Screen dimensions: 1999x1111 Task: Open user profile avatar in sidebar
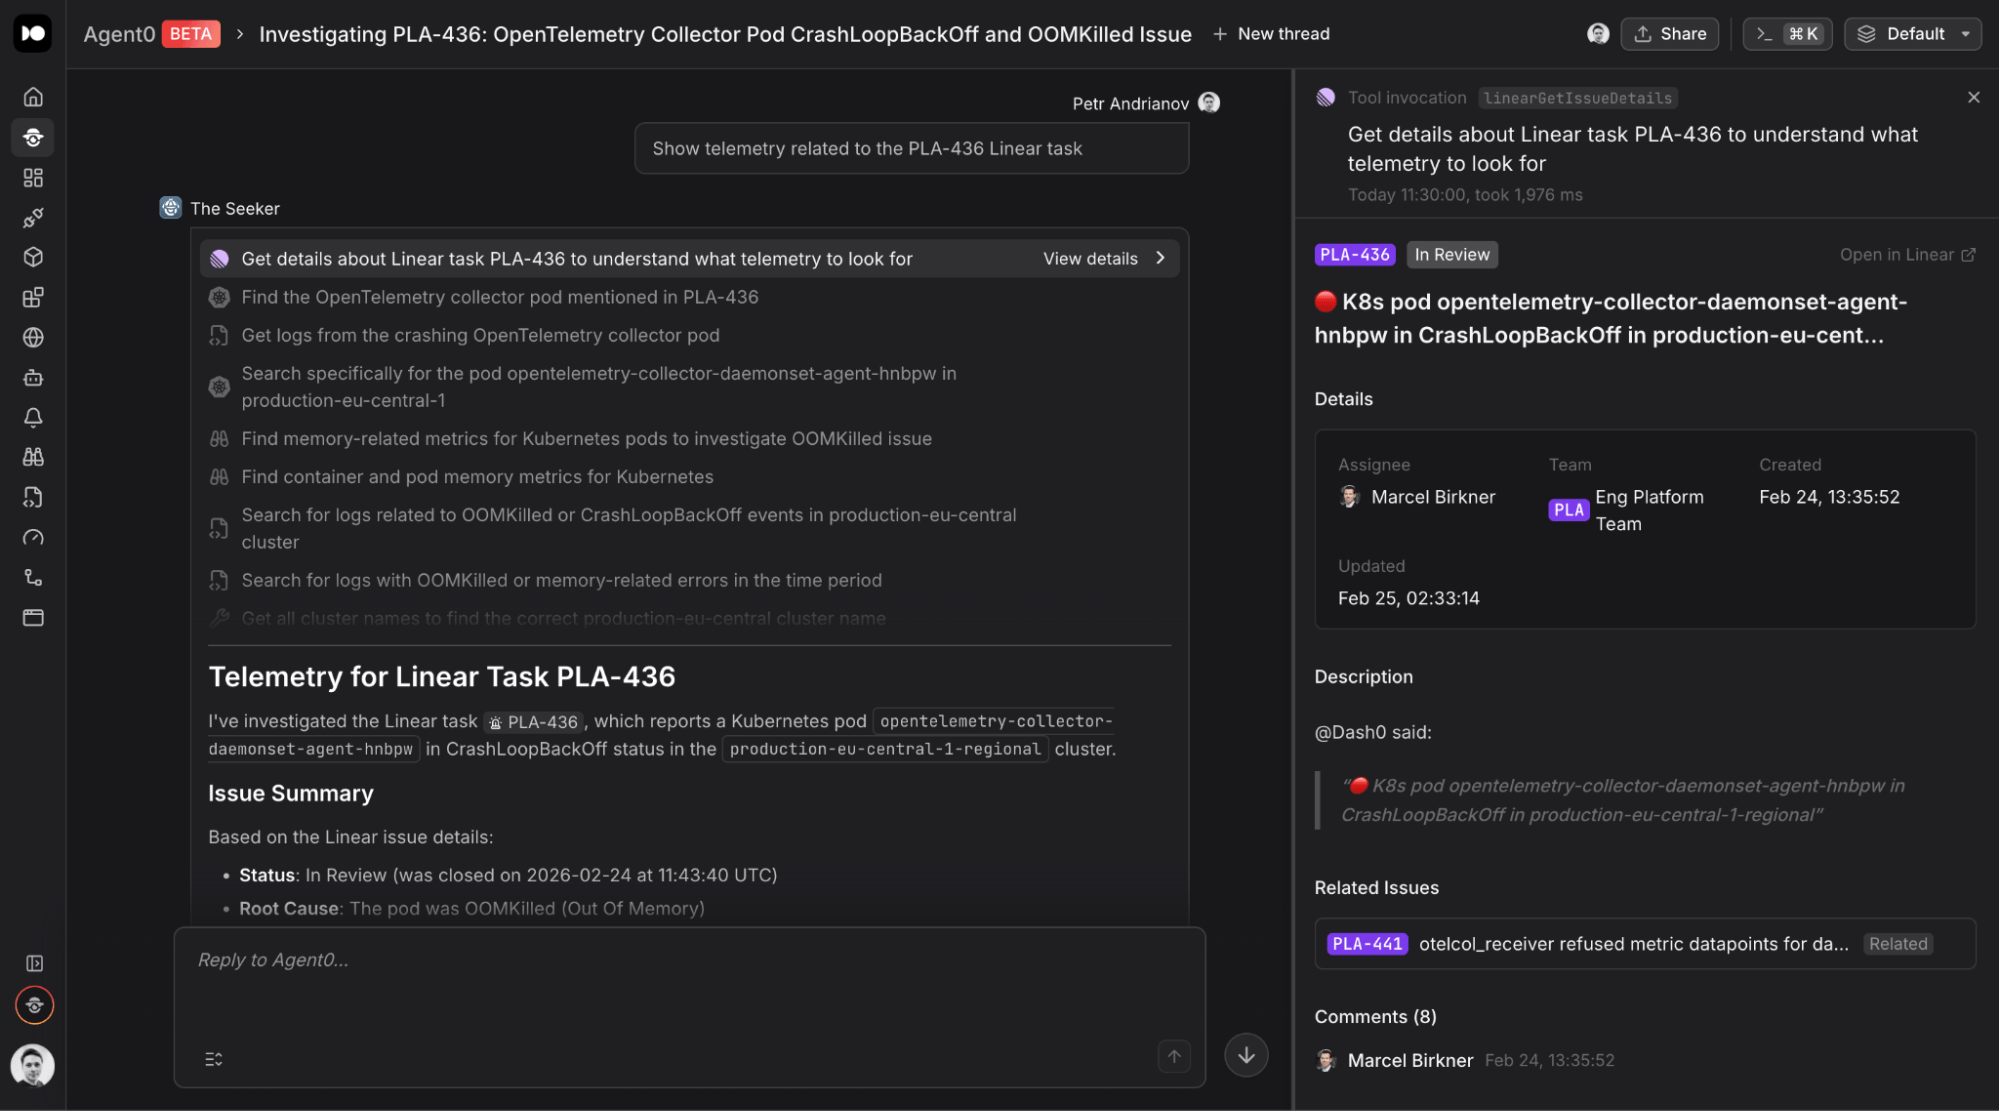[33, 1065]
